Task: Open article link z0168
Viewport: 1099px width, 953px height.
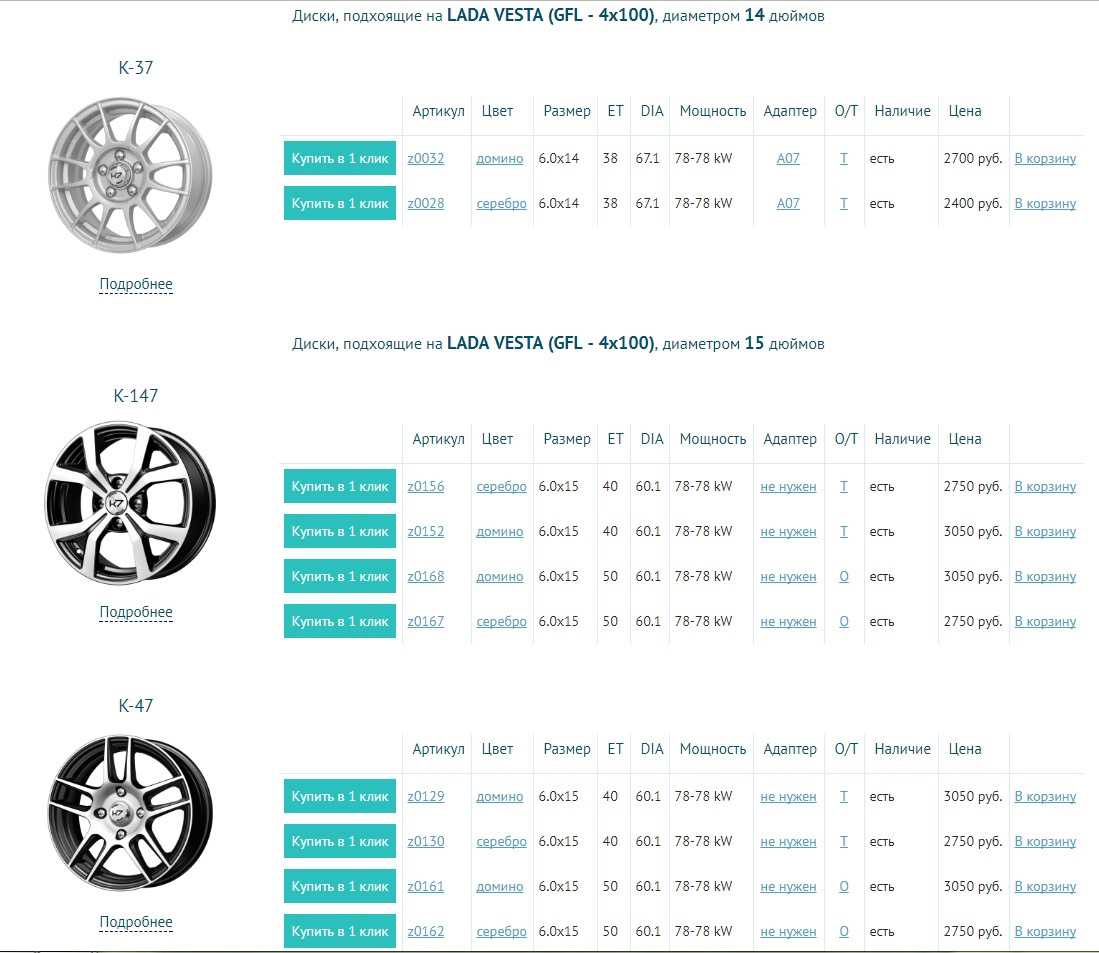Action: point(425,576)
